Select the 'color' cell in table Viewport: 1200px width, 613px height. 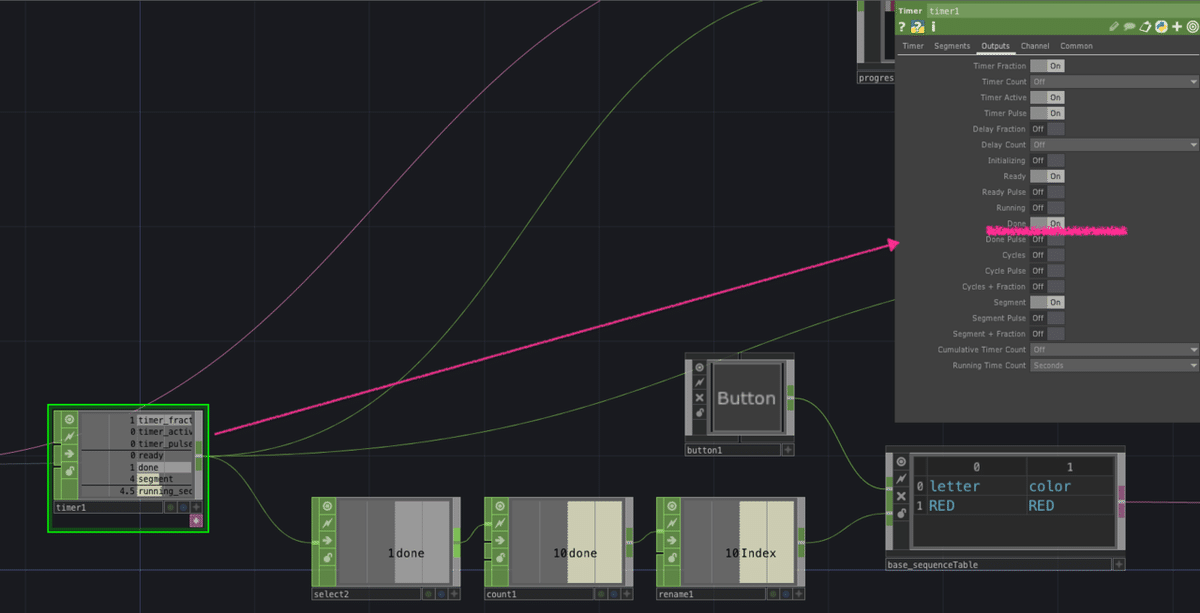pos(1069,486)
